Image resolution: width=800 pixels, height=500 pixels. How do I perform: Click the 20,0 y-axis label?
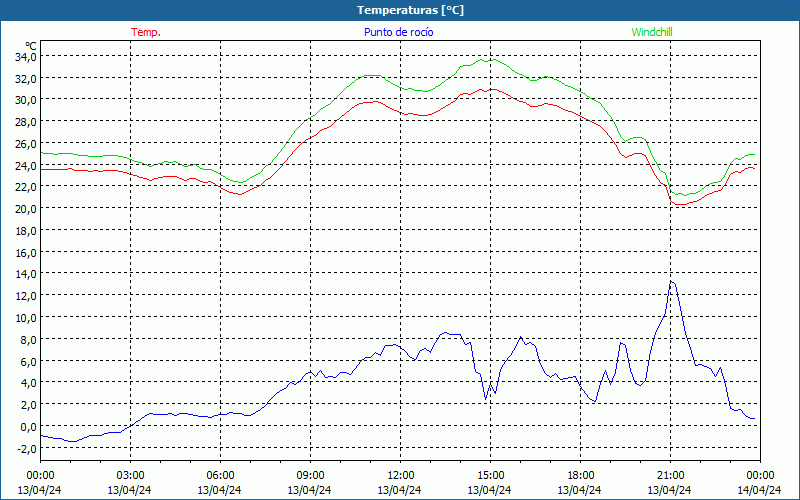(25, 209)
